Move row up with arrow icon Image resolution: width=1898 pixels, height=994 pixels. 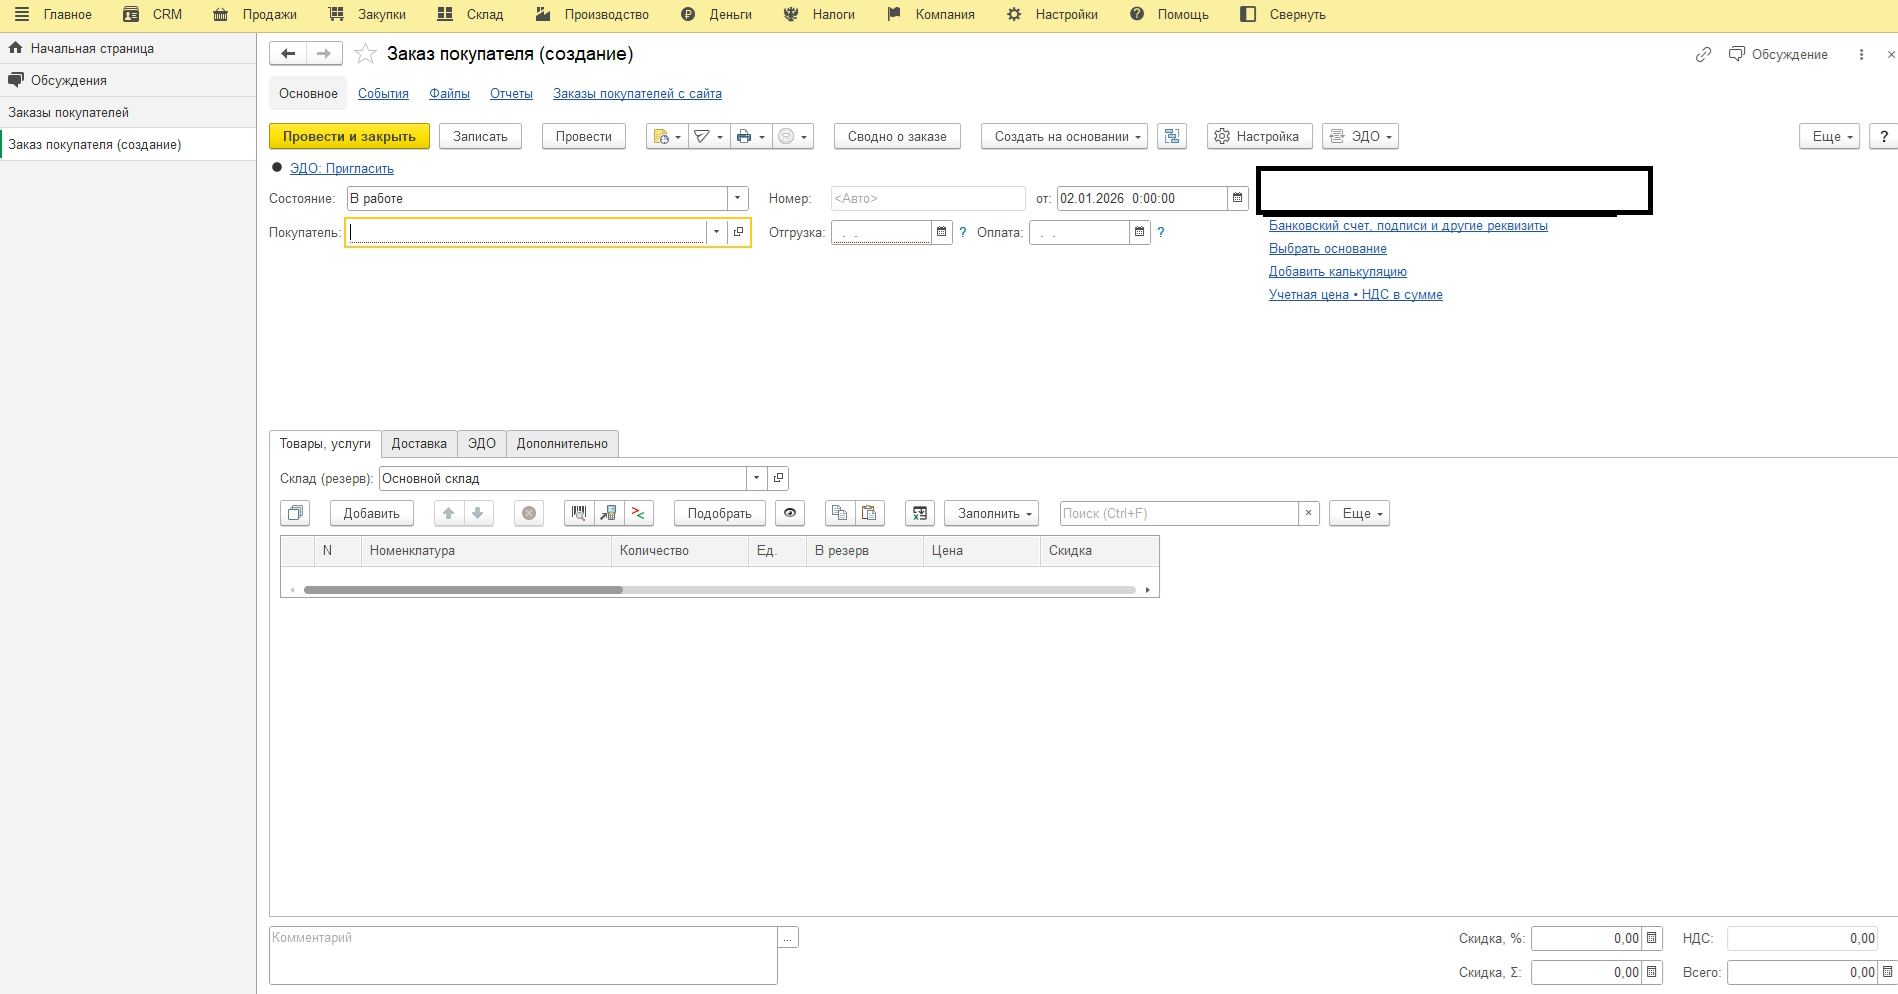(449, 513)
